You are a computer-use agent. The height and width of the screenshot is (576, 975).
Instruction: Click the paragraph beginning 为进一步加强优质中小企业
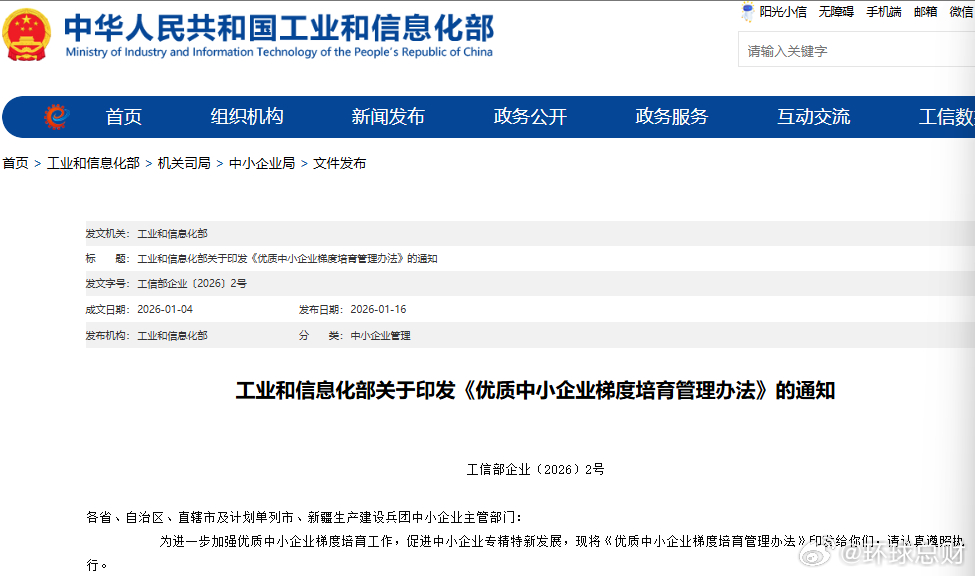coord(526,553)
